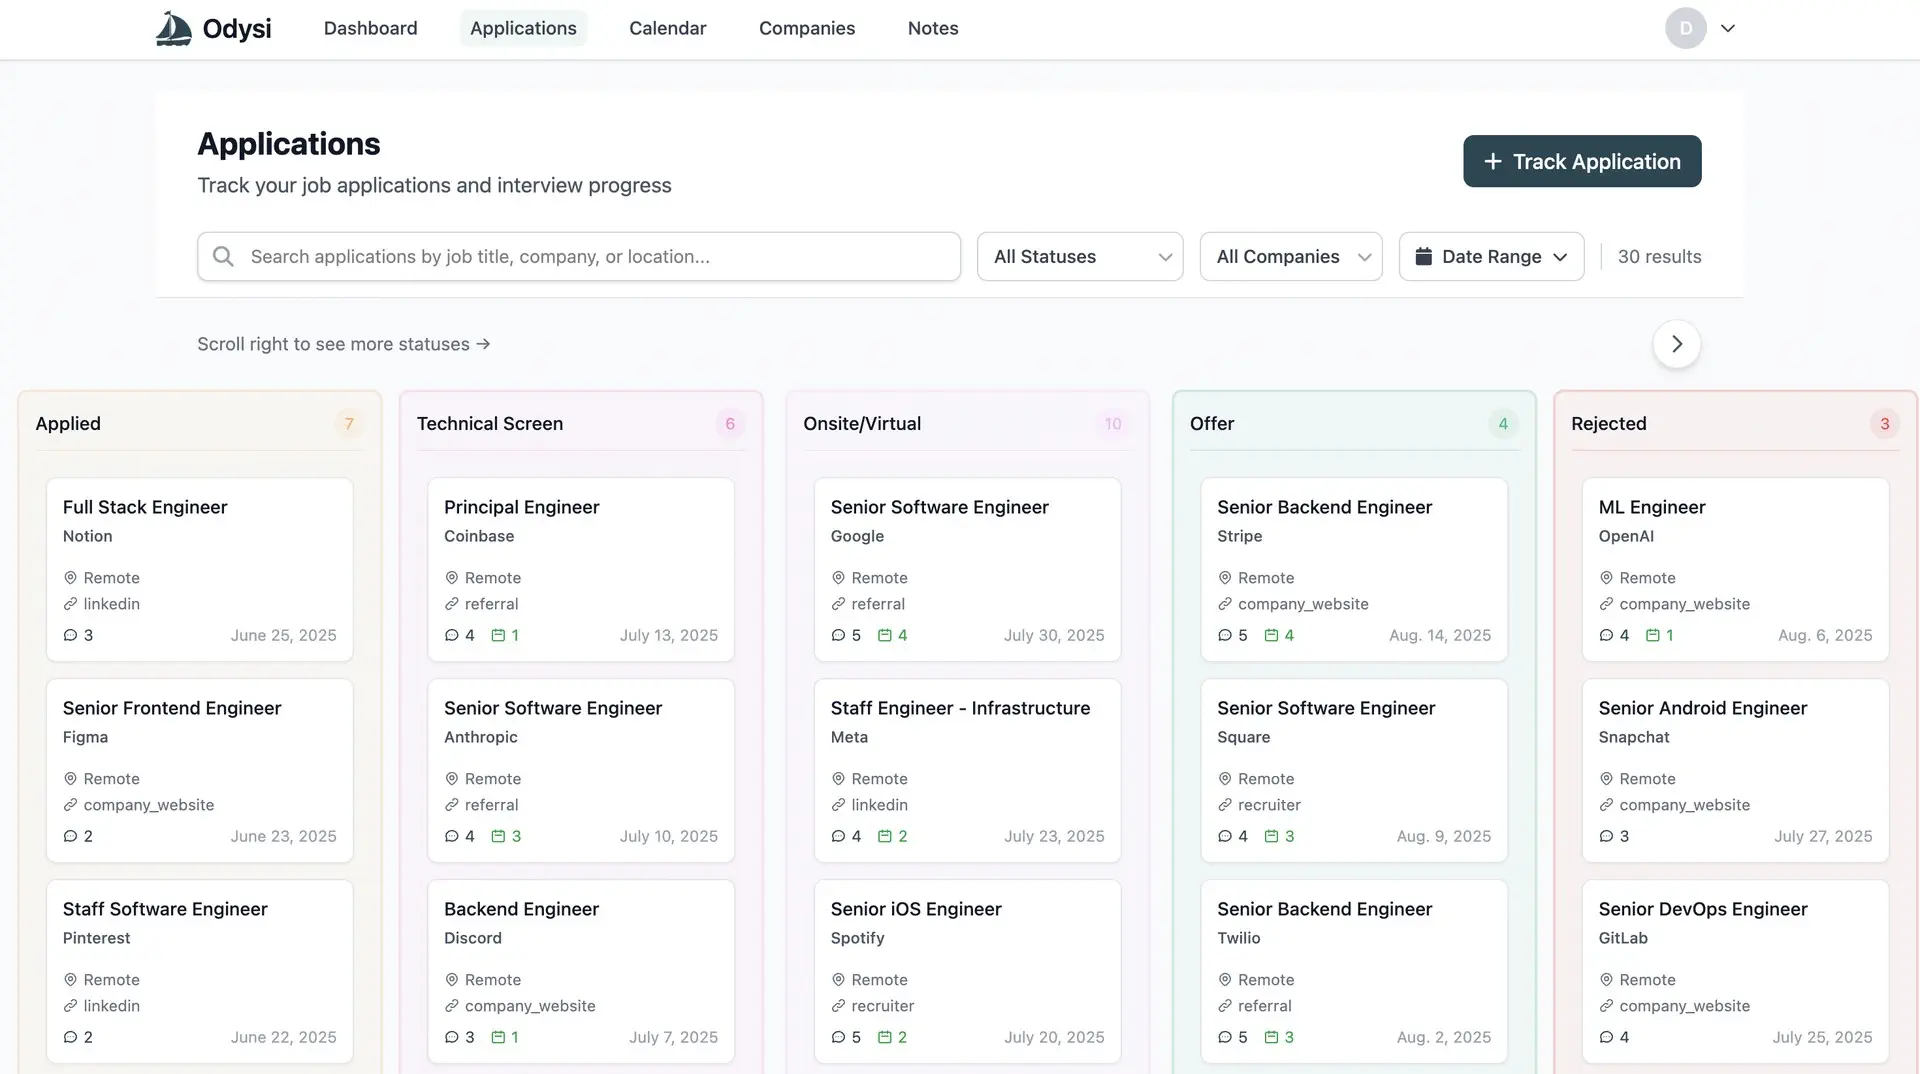The width and height of the screenshot is (1920, 1074).
Task: Click the comments icon on Google card
Action: [838, 635]
